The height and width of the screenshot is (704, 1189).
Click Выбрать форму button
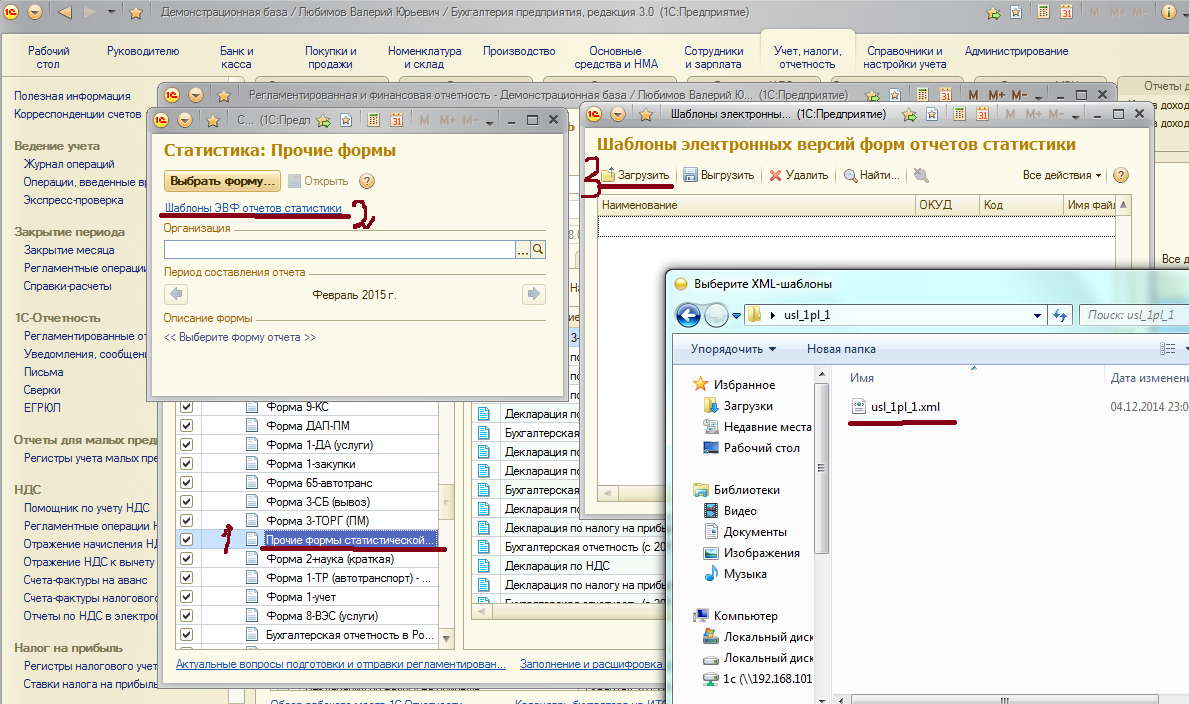tap(222, 181)
